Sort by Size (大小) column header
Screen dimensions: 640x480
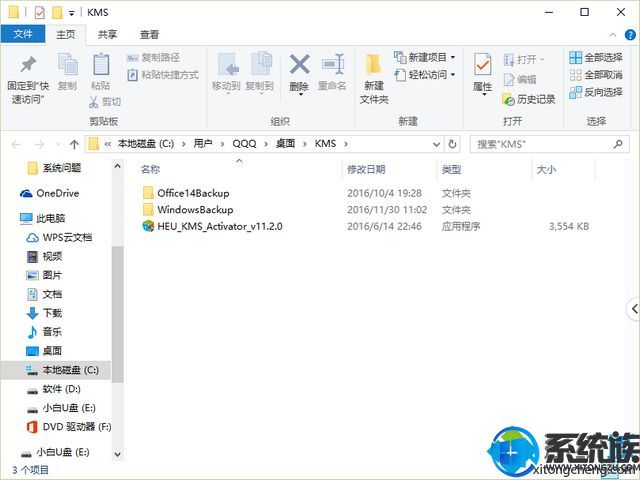pos(546,169)
